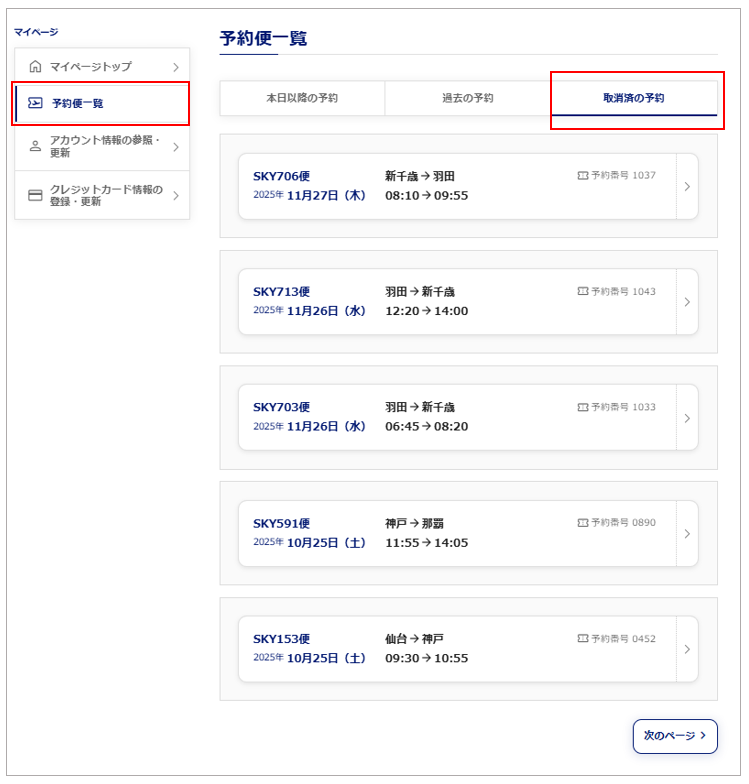Click the person icon beside アカウント情報の参照・更新
Viewport: 749px width, 784px height.
click(x=35, y=146)
